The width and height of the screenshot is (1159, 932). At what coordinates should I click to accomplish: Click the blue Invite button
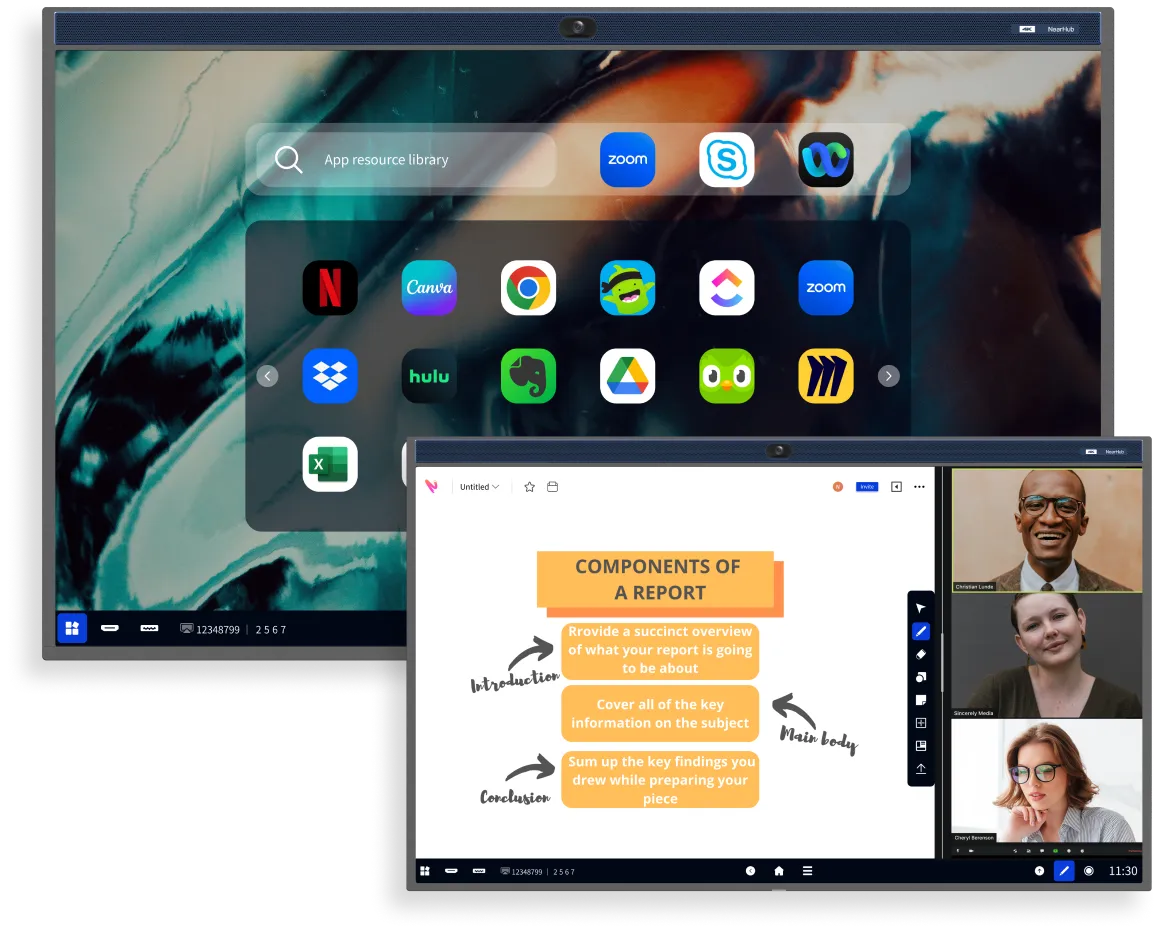pyautogui.click(x=866, y=487)
